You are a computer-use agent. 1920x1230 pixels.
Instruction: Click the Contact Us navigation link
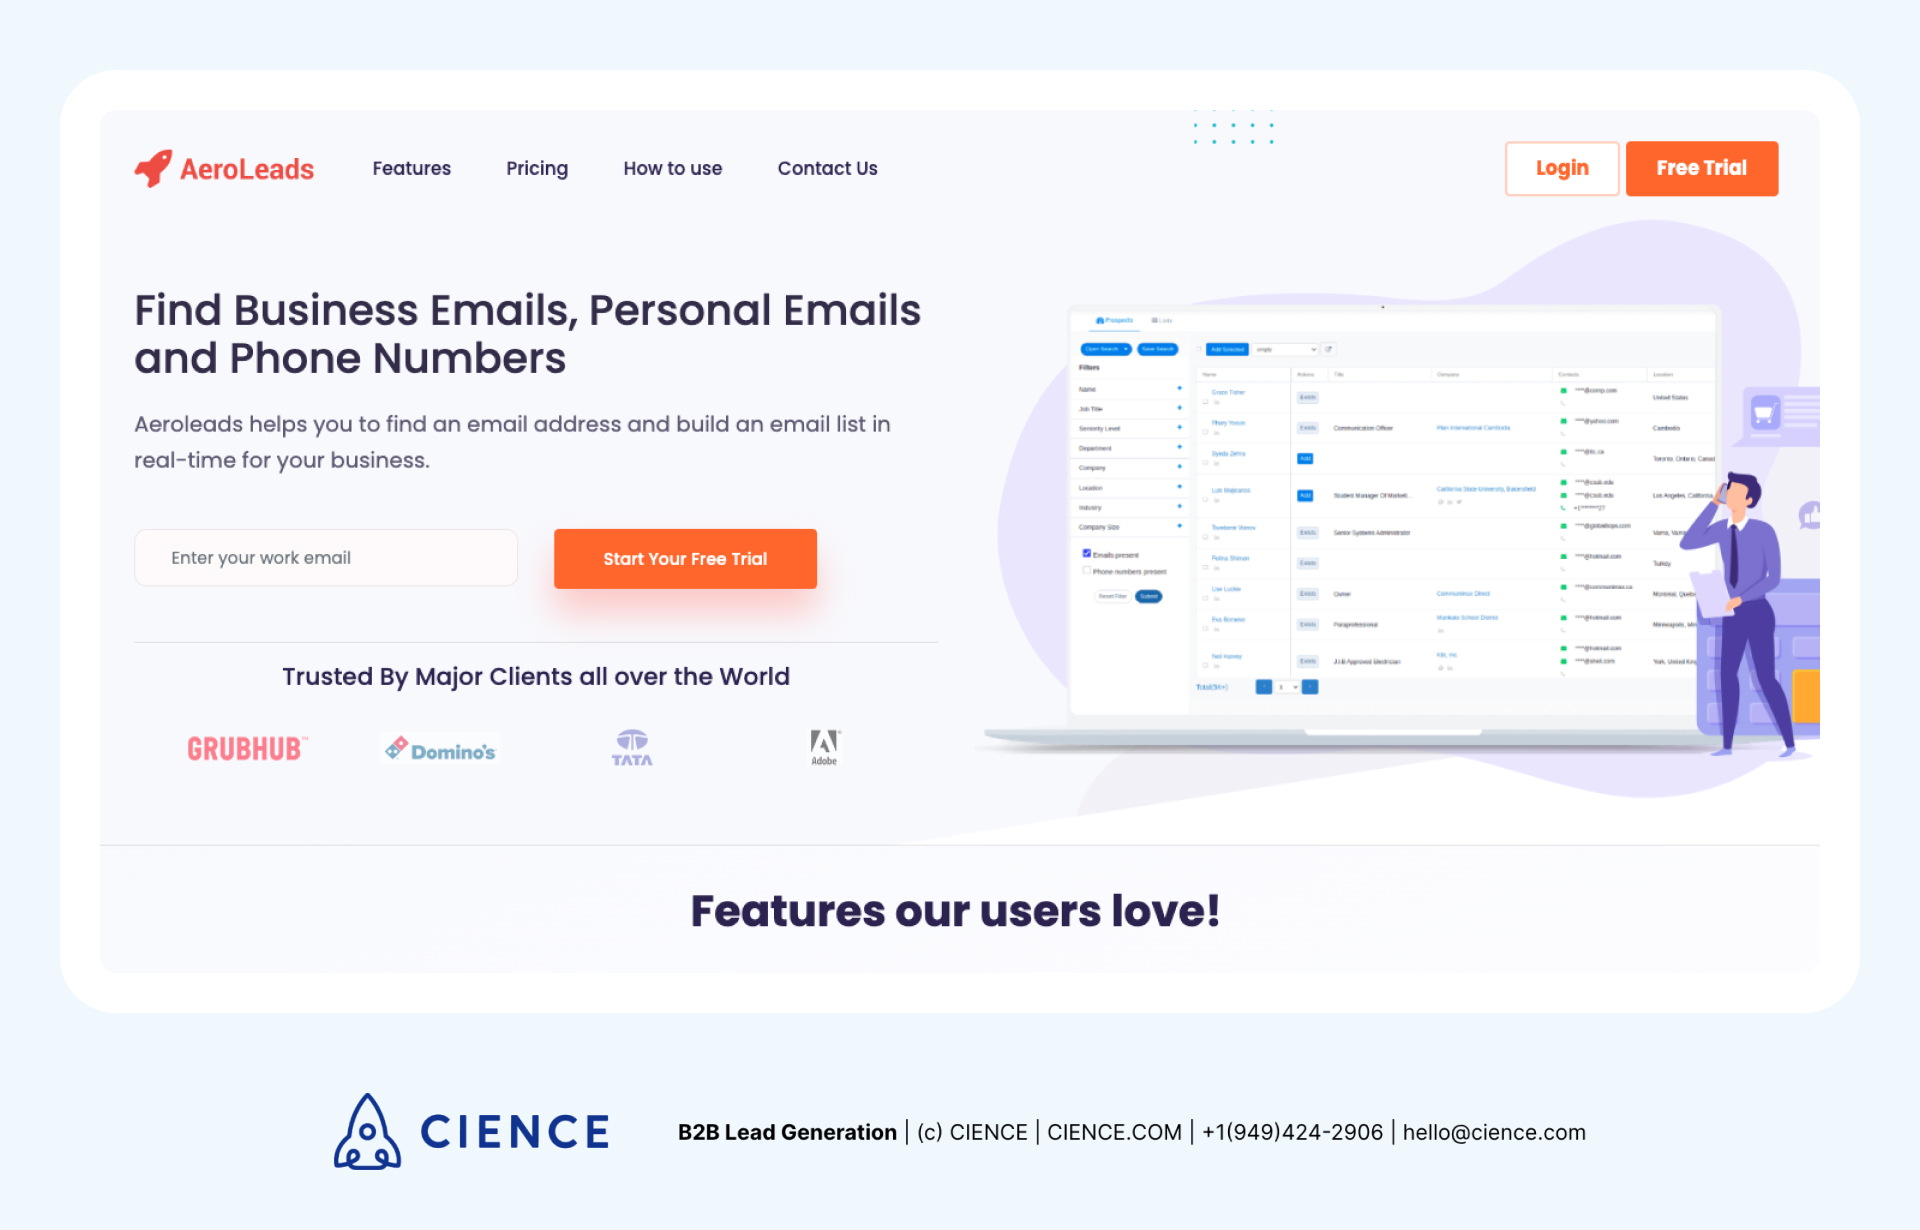827,168
